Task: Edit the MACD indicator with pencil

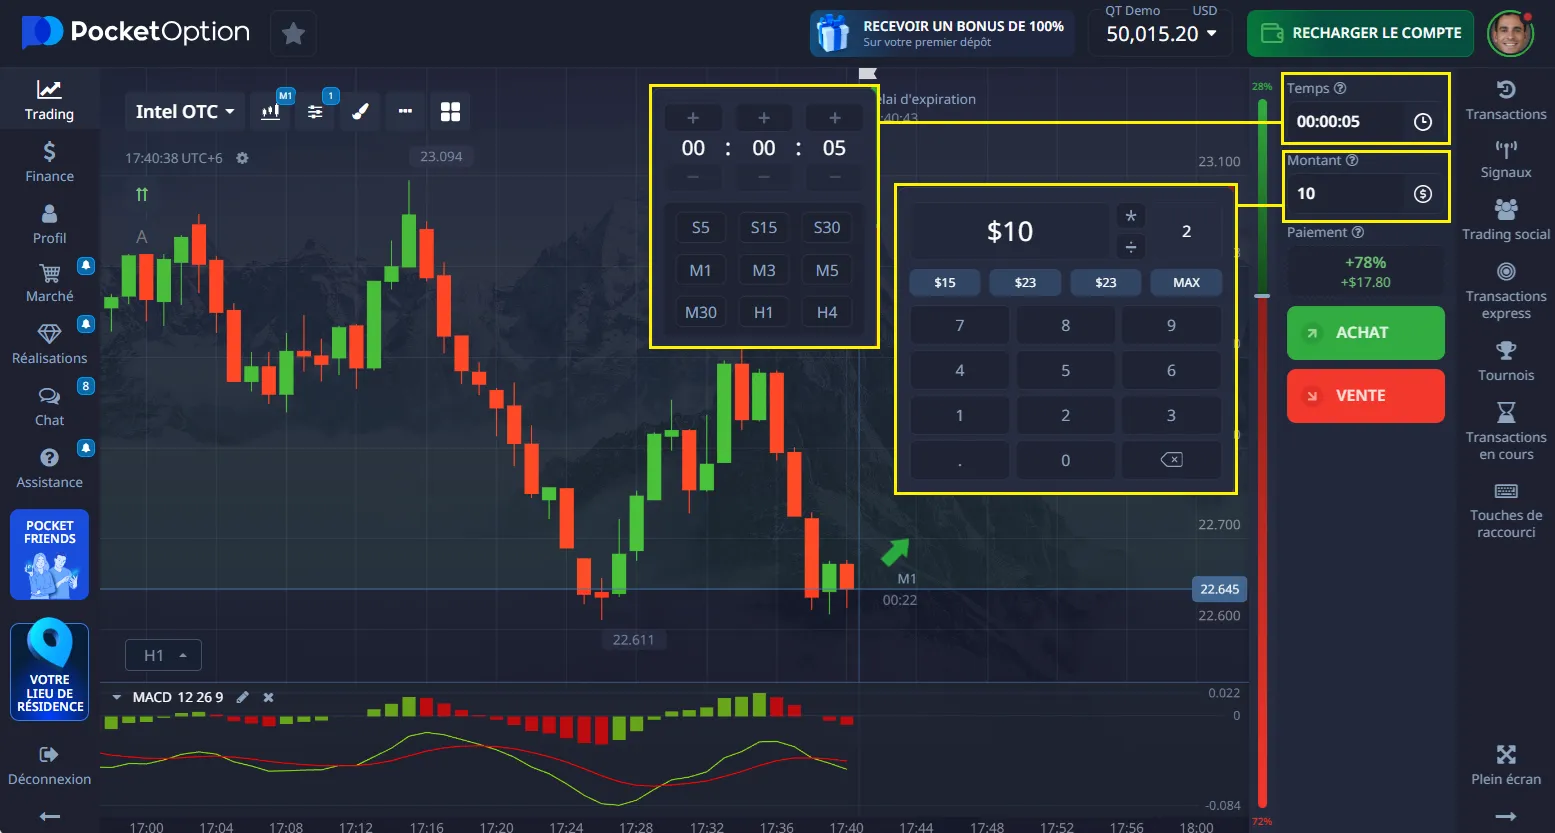Action: point(242,697)
